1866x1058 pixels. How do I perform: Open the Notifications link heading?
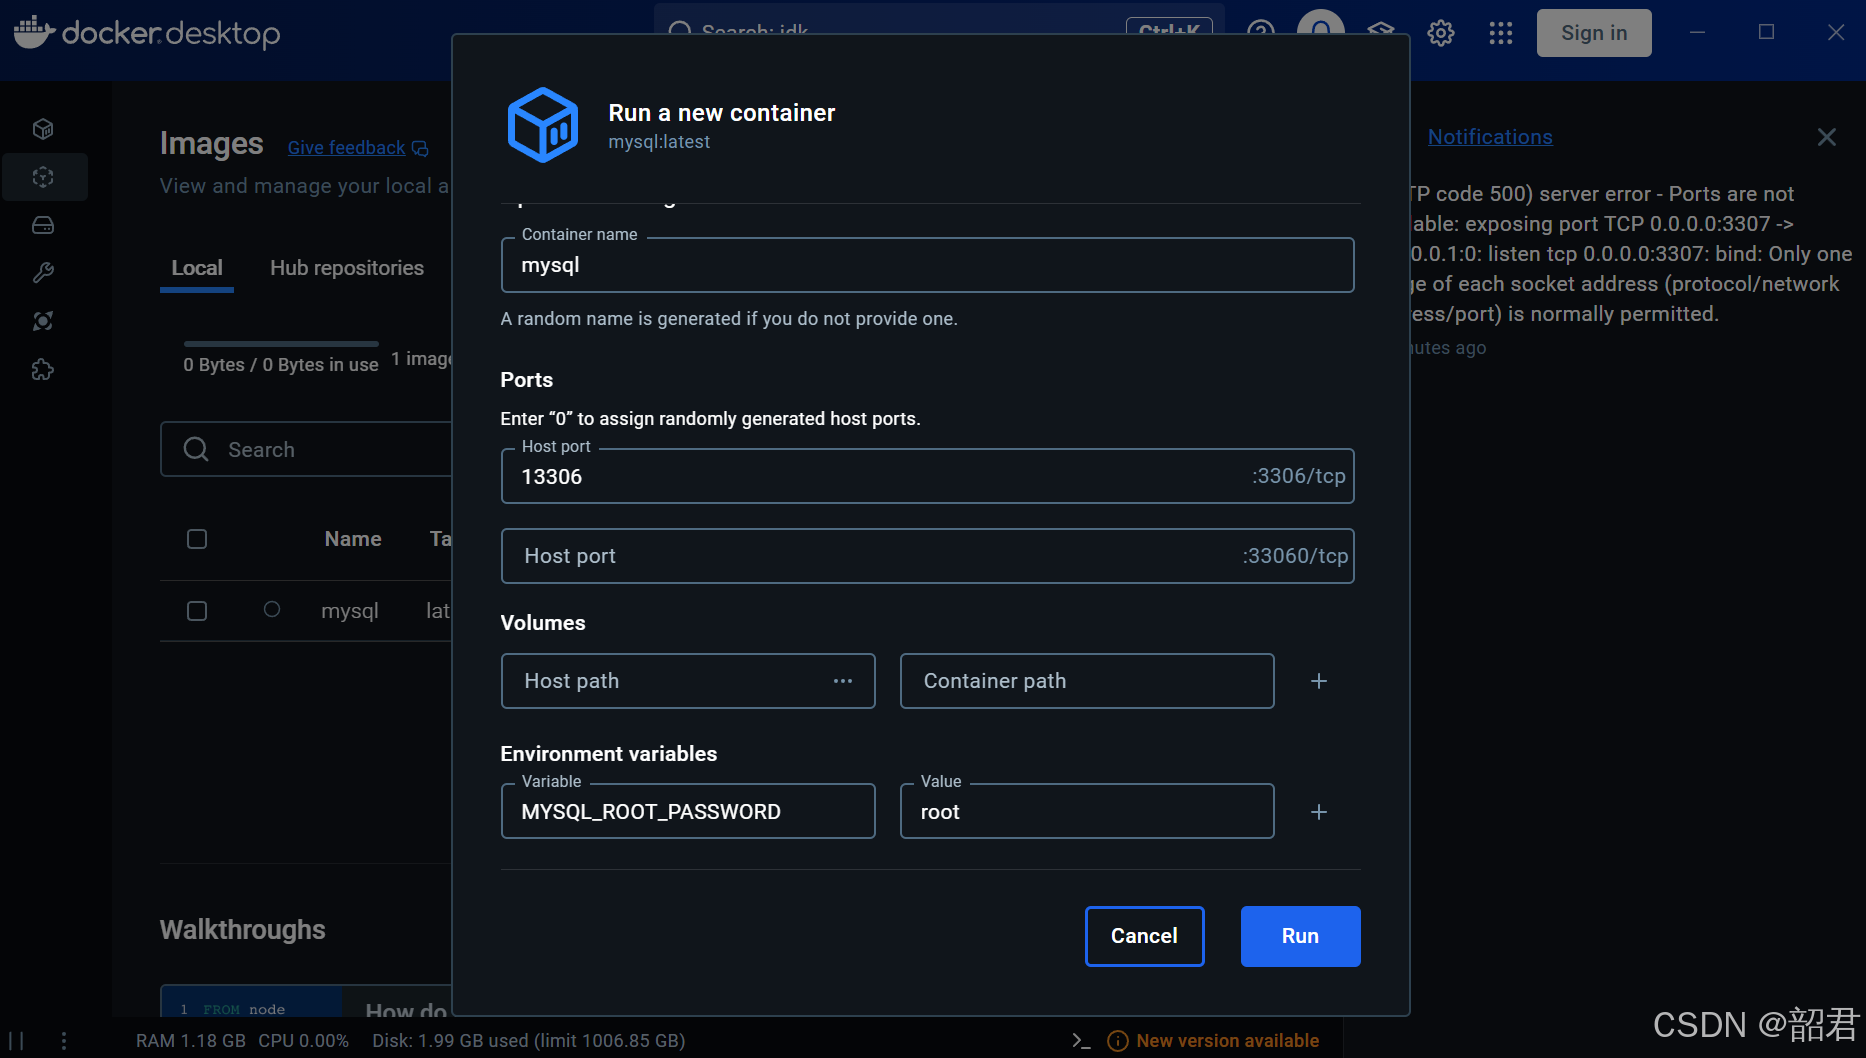click(x=1490, y=137)
